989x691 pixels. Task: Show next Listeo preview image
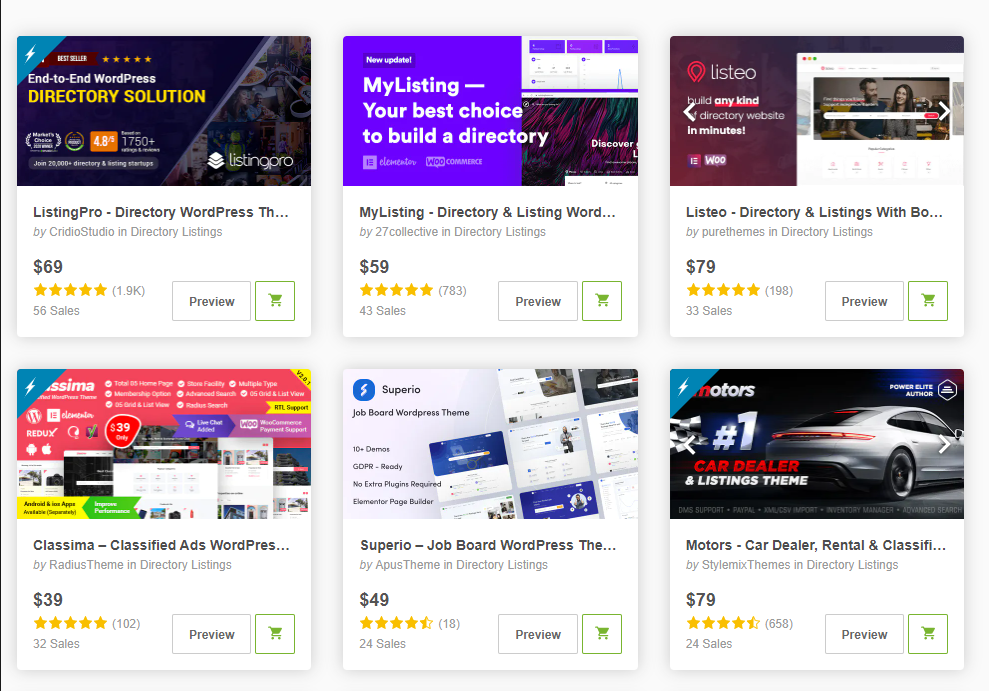[944, 111]
